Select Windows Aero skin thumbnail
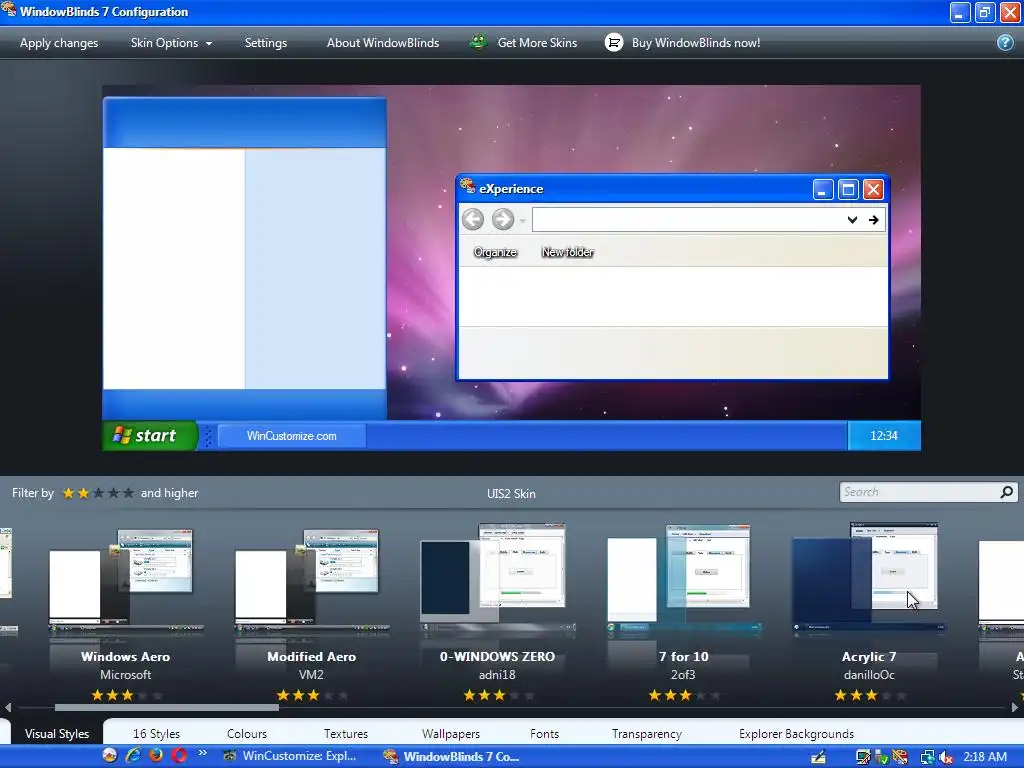 (125, 581)
